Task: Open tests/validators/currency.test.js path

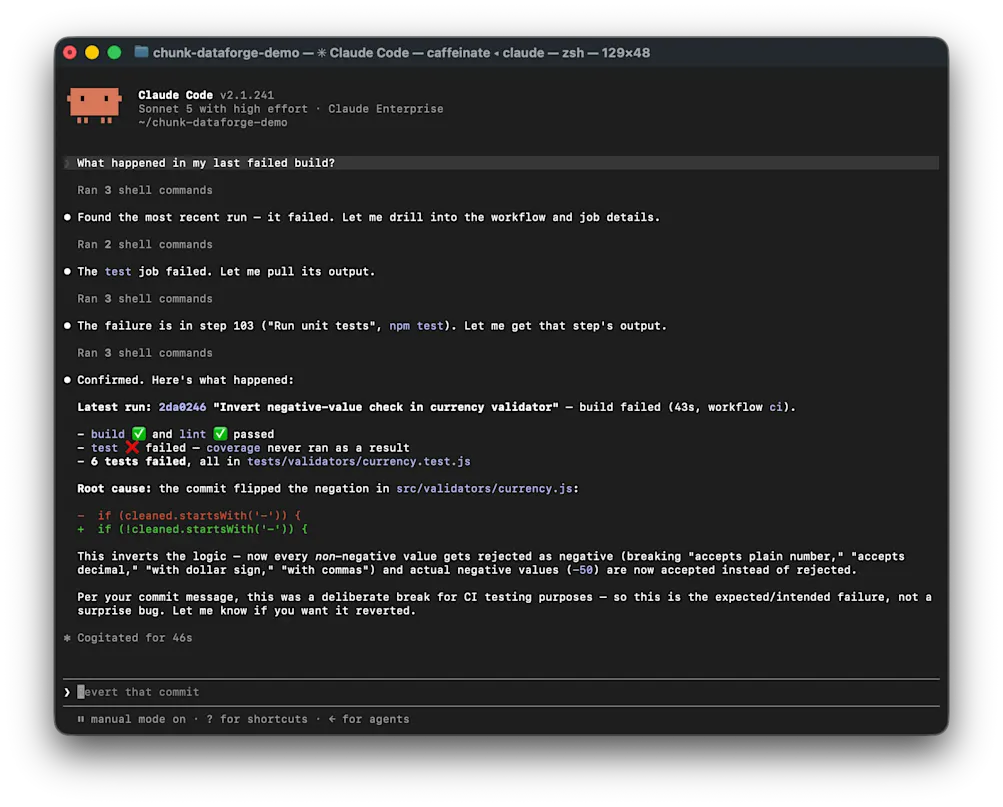Action: (359, 461)
